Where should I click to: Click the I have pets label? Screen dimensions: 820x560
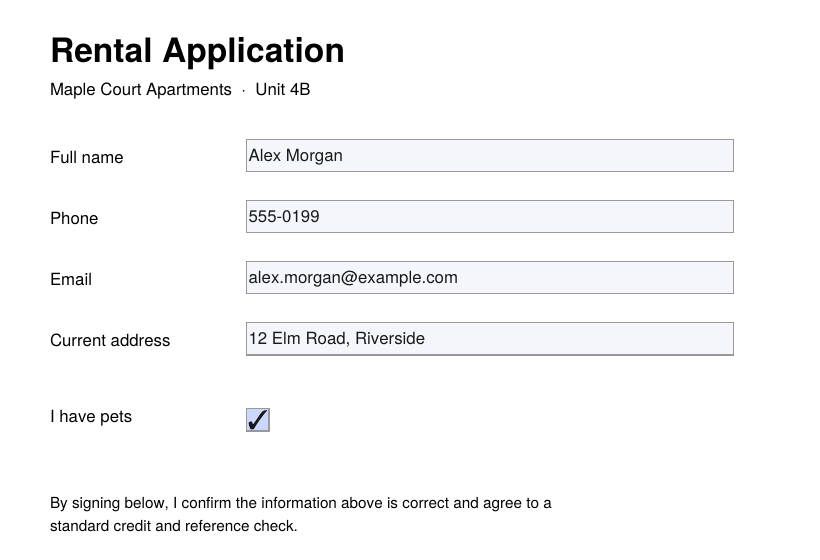coord(91,417)
